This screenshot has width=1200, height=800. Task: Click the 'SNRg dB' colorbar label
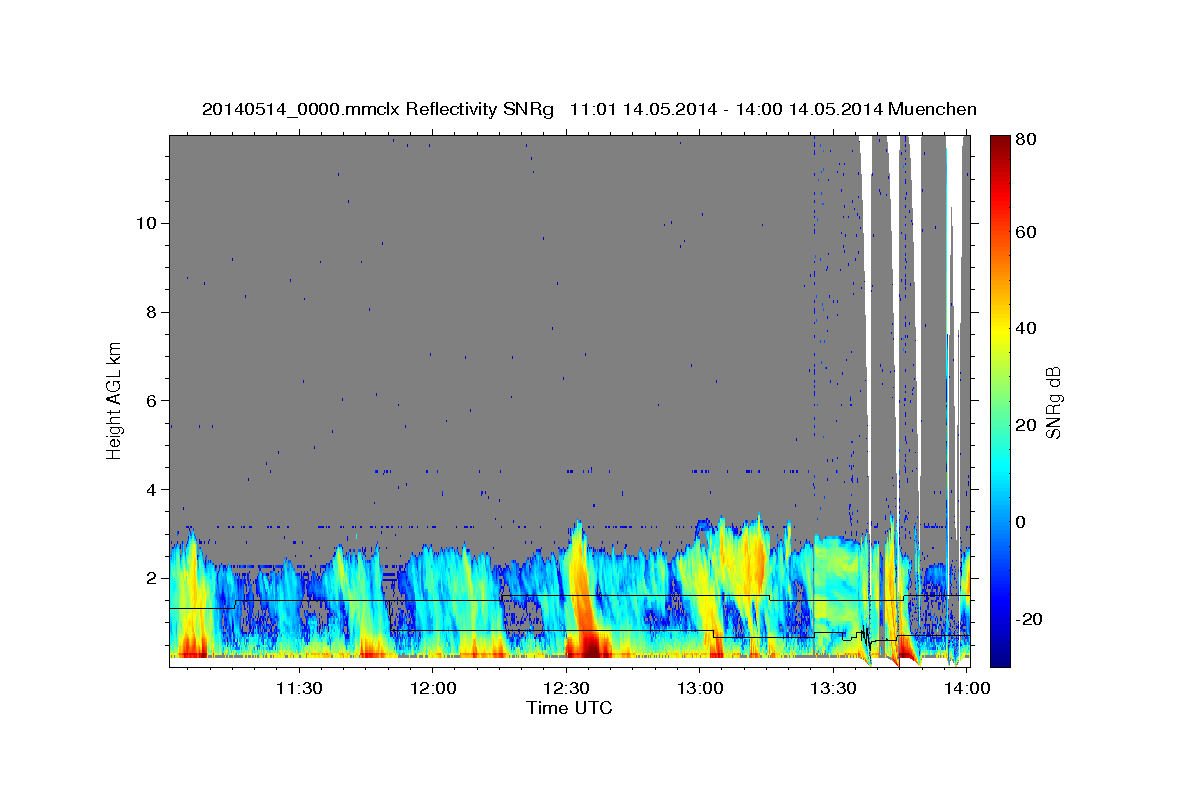(x=1053, y=402)
